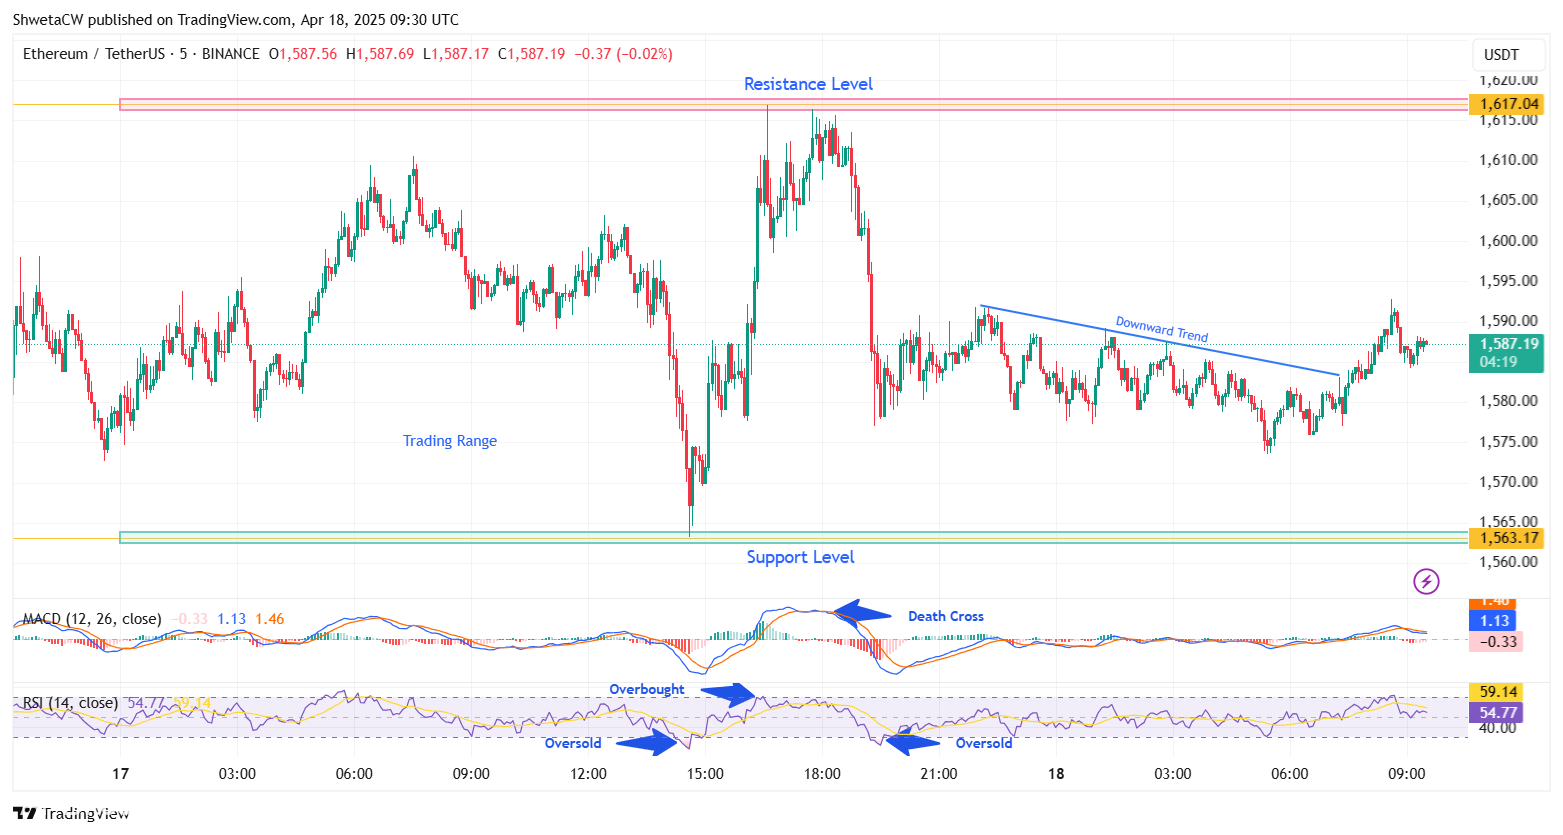The image size is (1563, 835).
Task: Select the Overbought annotation on RSI
Action: click(647, 689)
